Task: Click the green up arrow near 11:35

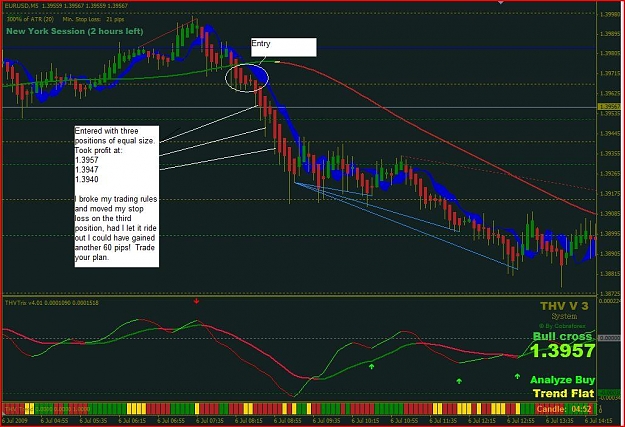Action: [x=459, y=381]
